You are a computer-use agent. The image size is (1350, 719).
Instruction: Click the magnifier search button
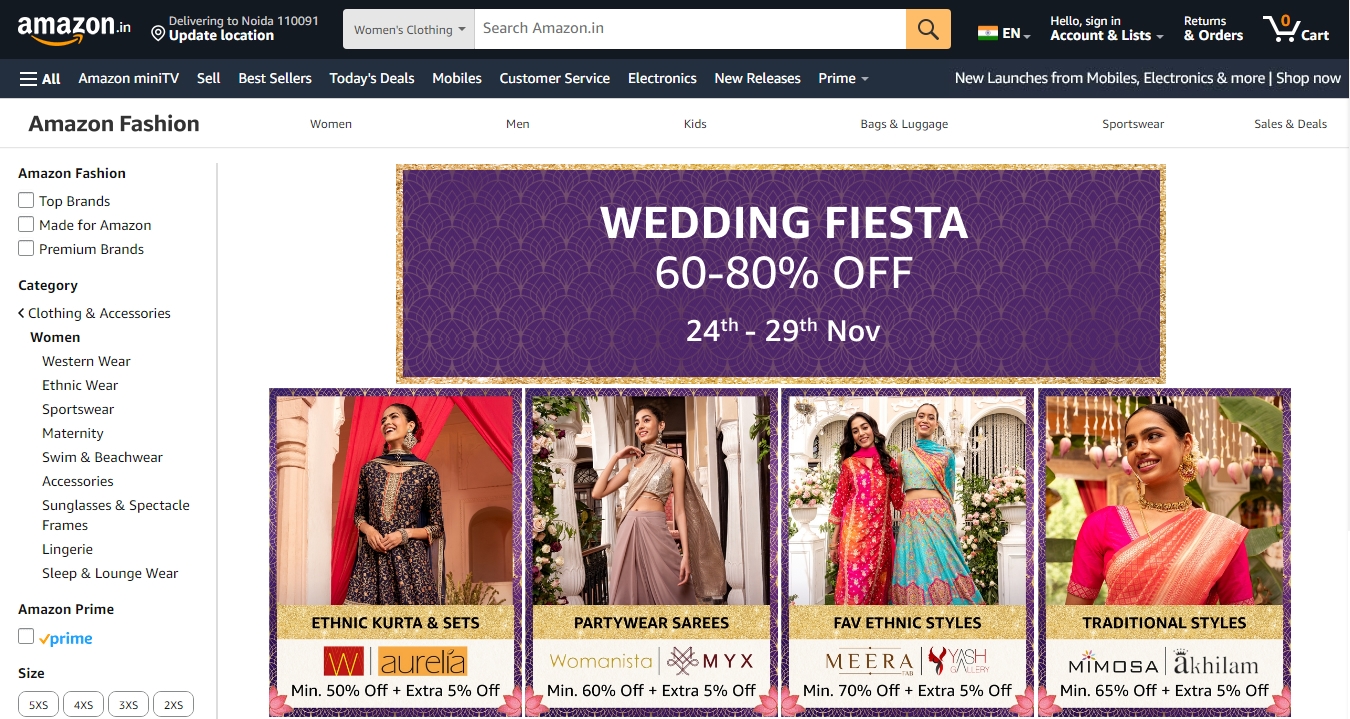click(x=928, y=29)
